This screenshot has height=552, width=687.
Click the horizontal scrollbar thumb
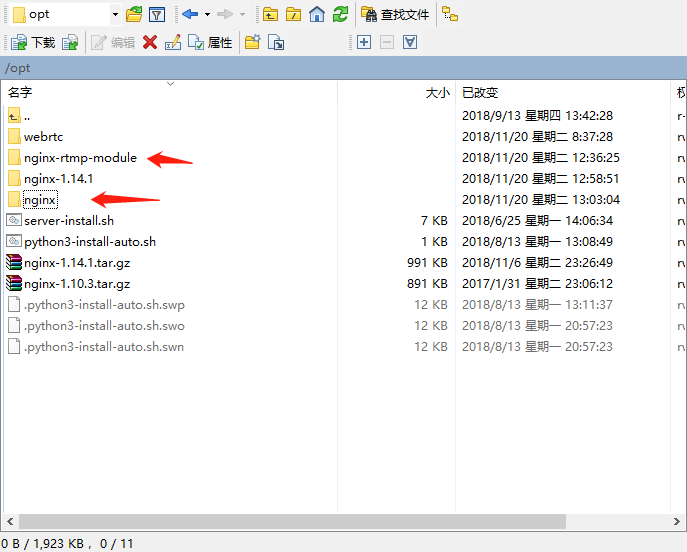click(x=292, y=521)
